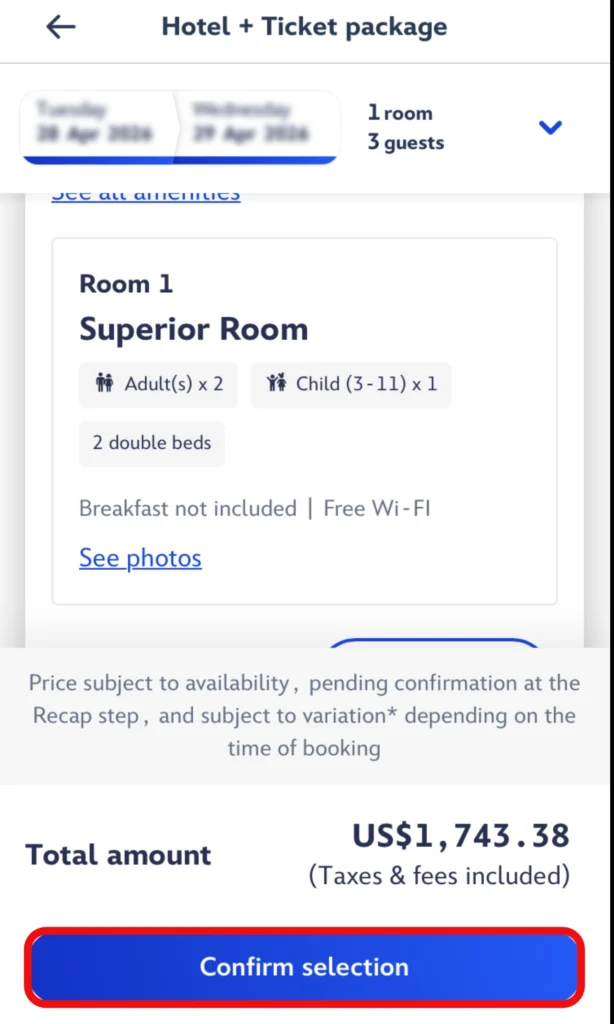Go back using the arrow icon
This screenshot has width=614, height=1024.
point(61,27)
